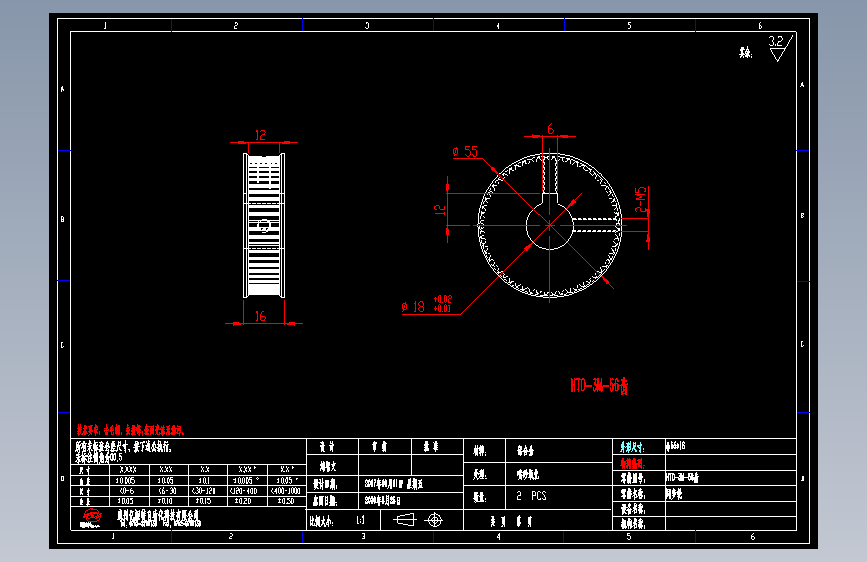Screen dimensions: 867x562
Task: Click the keyway slot above the bore
Action: [x=550, y=197]
